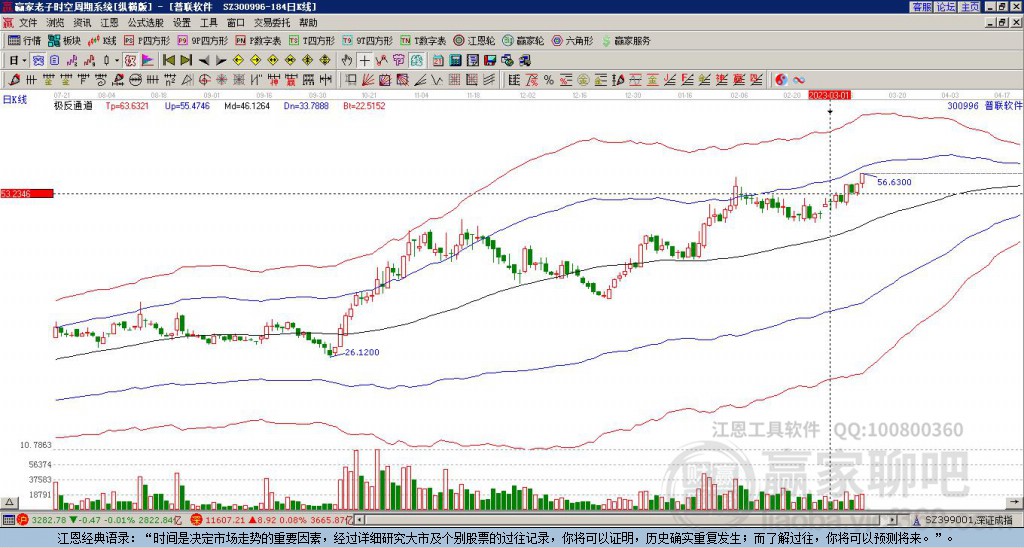The image size is (1024, 548).
Task: Click the up-triangle button at bottom-left
Action: pyautogui.click(x=9, y=502)
